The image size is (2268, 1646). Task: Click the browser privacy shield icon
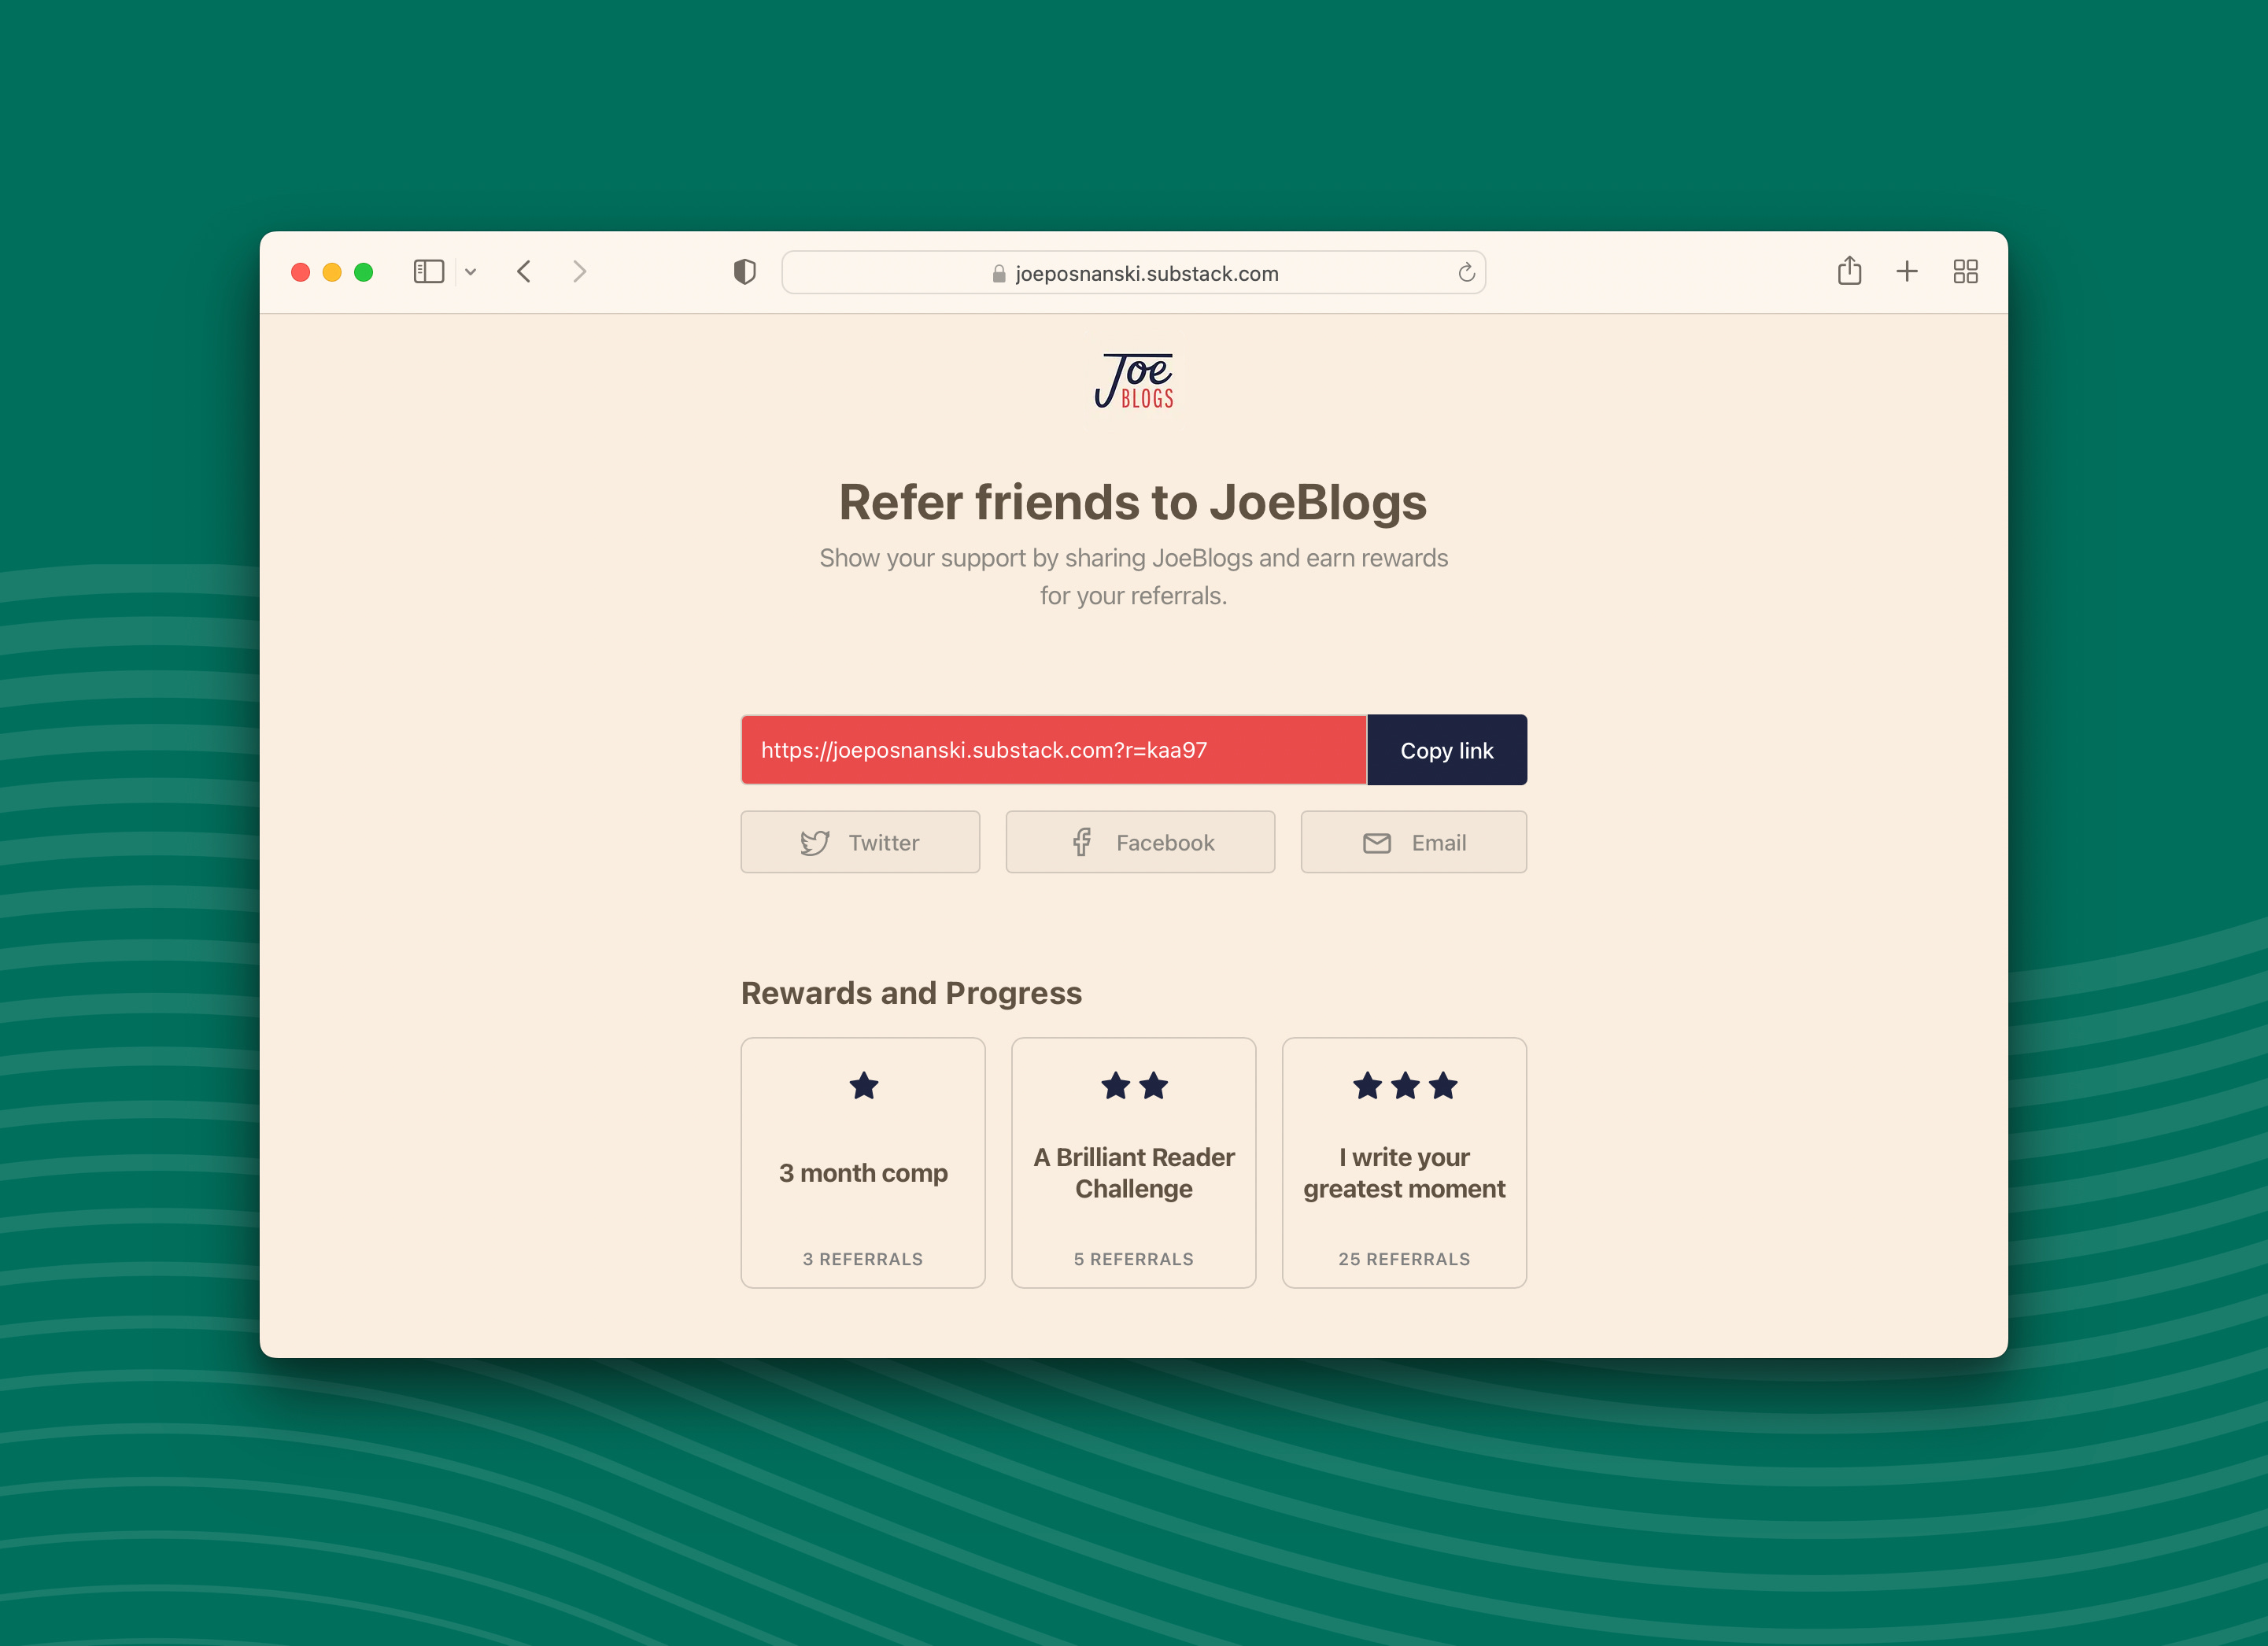(741, 271)
